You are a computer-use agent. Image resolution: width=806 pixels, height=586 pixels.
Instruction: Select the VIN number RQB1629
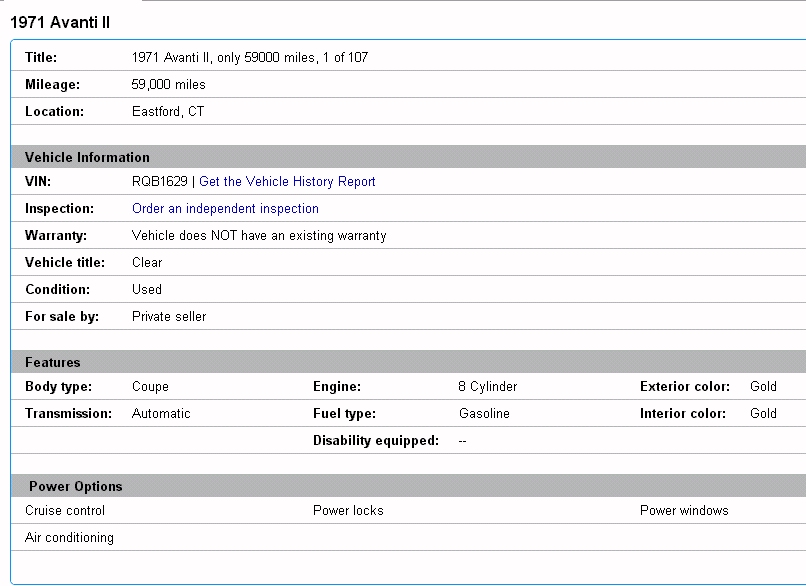pyautogui.click(x=159, y=182)
